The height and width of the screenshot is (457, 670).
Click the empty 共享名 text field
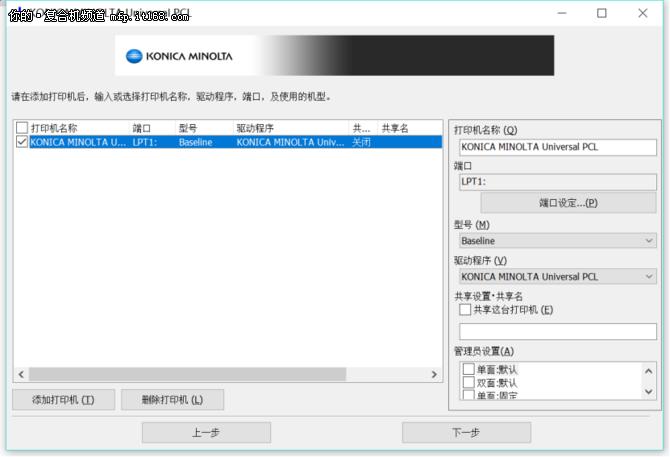558,331
